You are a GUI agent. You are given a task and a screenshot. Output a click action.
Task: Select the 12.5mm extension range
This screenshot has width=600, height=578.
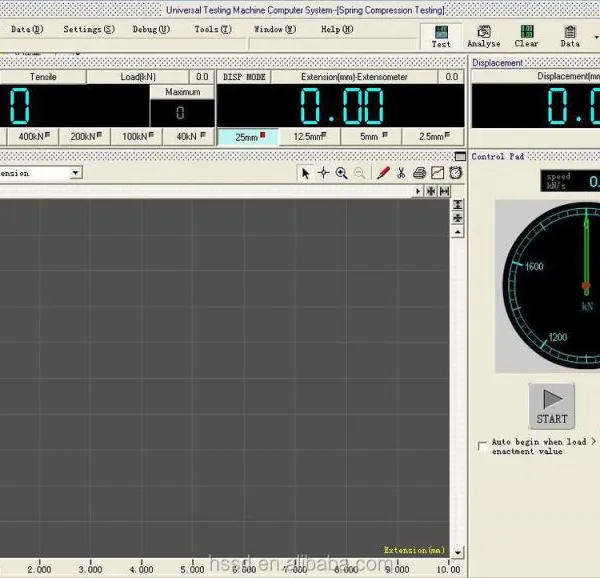click(310, 137)
